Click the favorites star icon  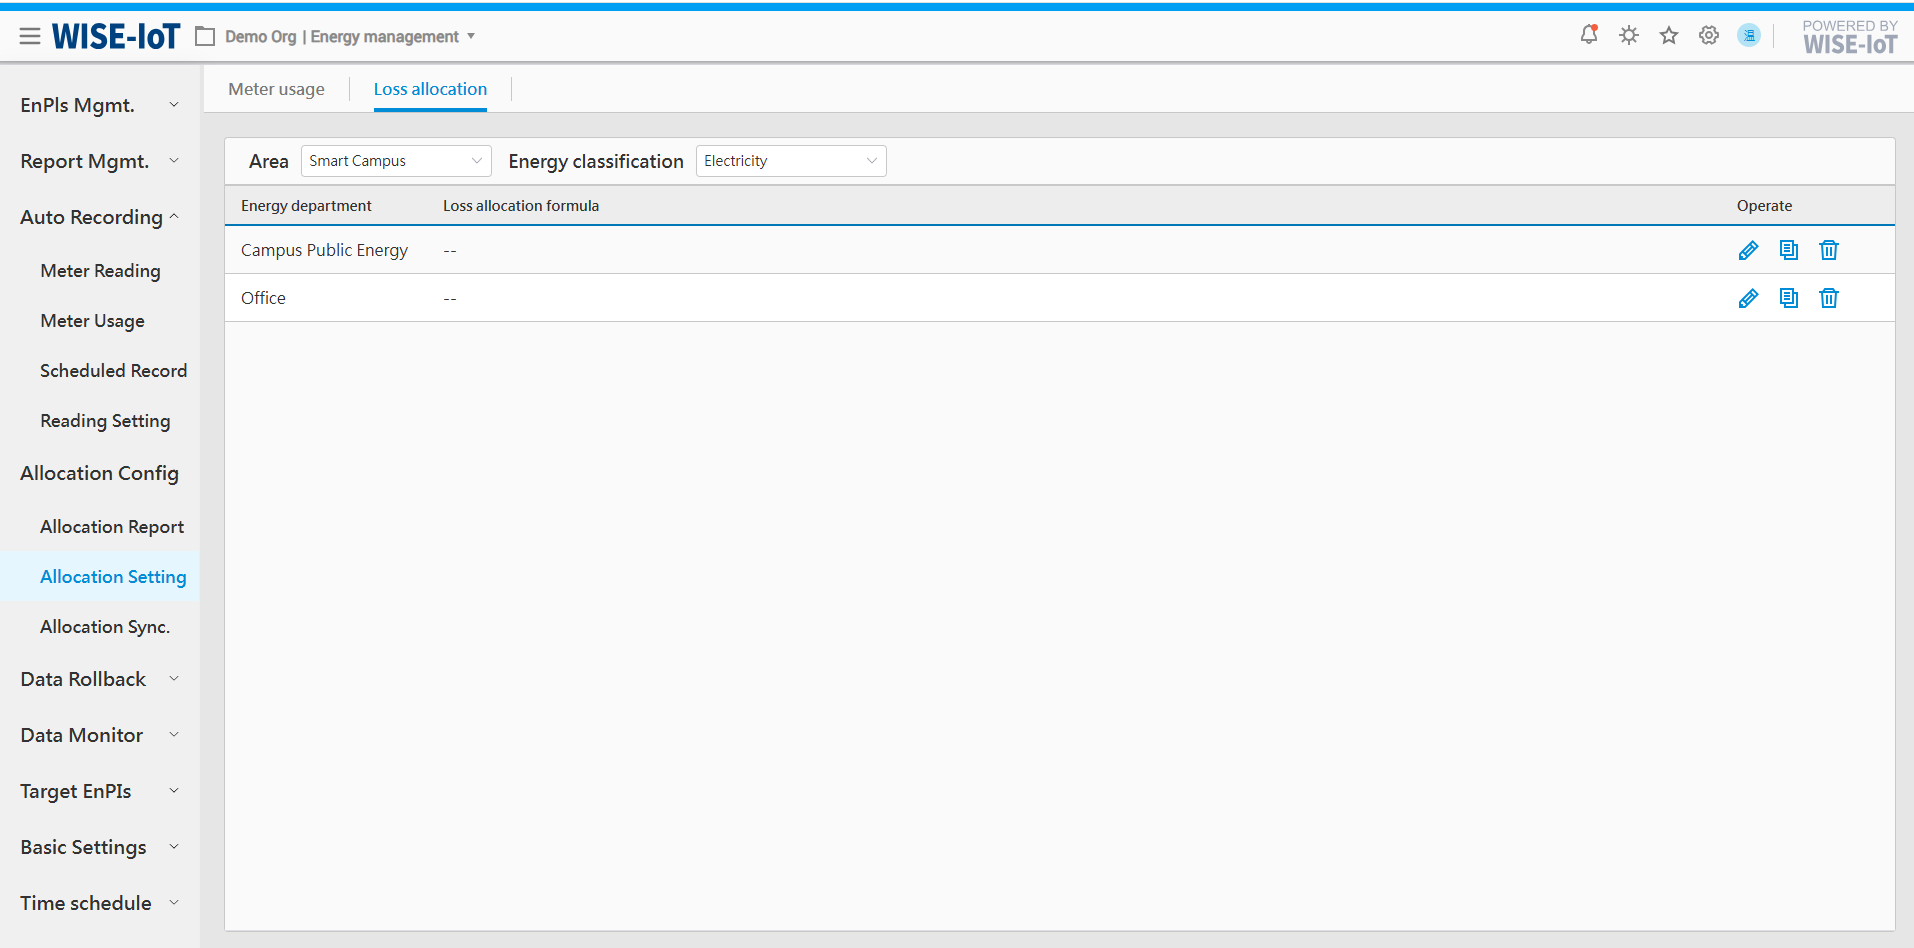pyautogui.click(x=1669, y=36)
